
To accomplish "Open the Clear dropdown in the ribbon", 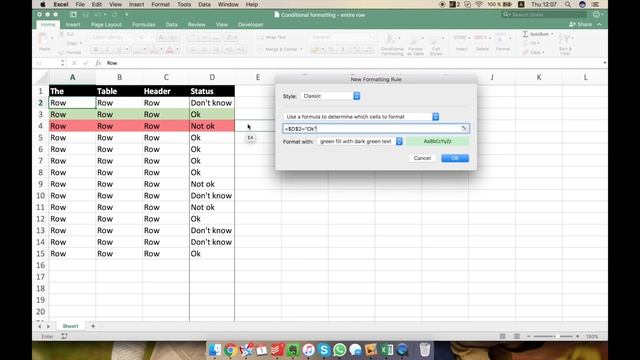I will pos(534,52).
